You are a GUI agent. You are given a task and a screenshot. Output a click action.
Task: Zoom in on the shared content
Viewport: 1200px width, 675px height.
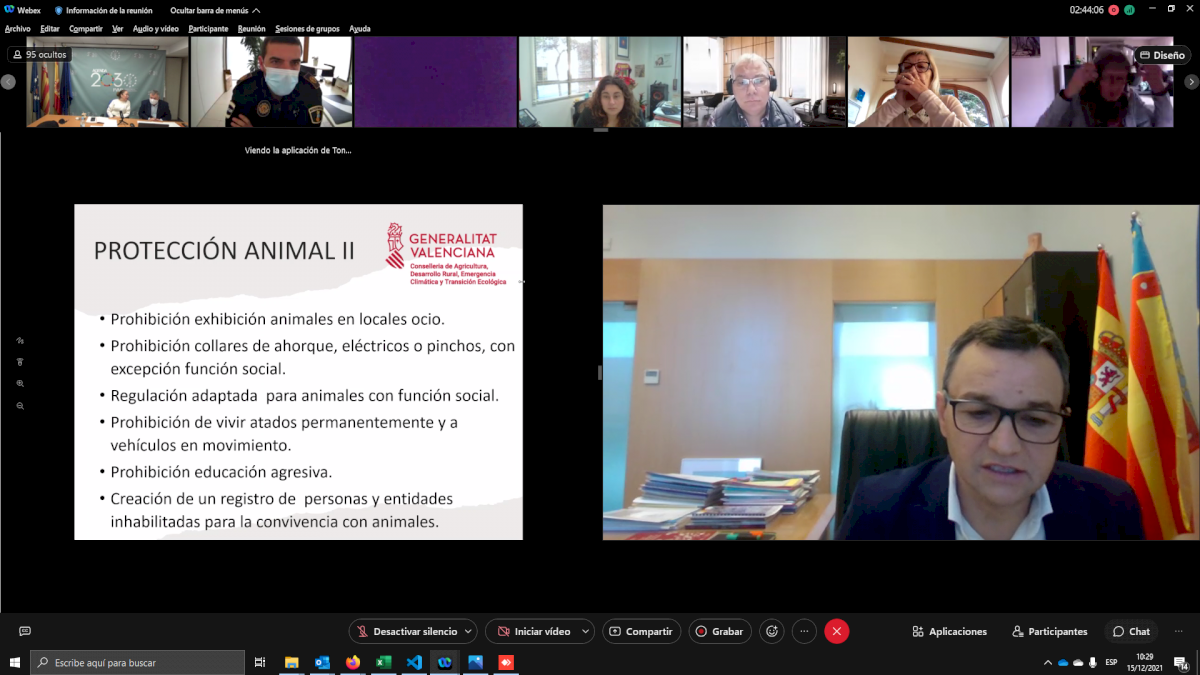(20, 384)
